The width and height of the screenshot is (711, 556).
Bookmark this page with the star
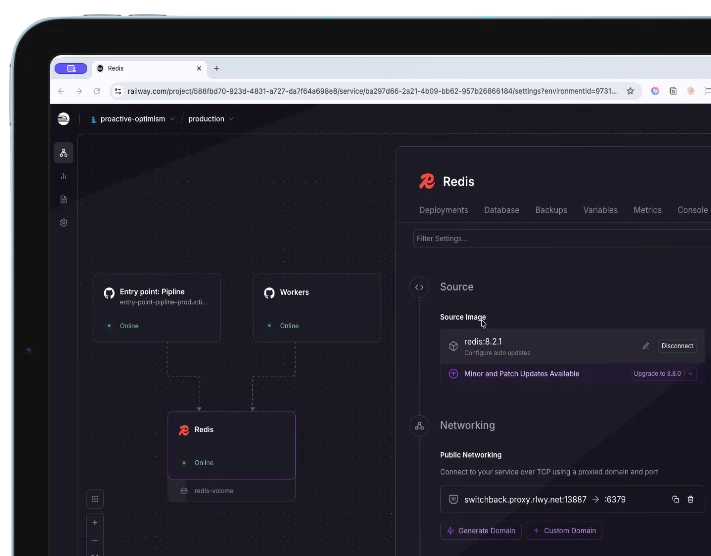tap(630, 91)
